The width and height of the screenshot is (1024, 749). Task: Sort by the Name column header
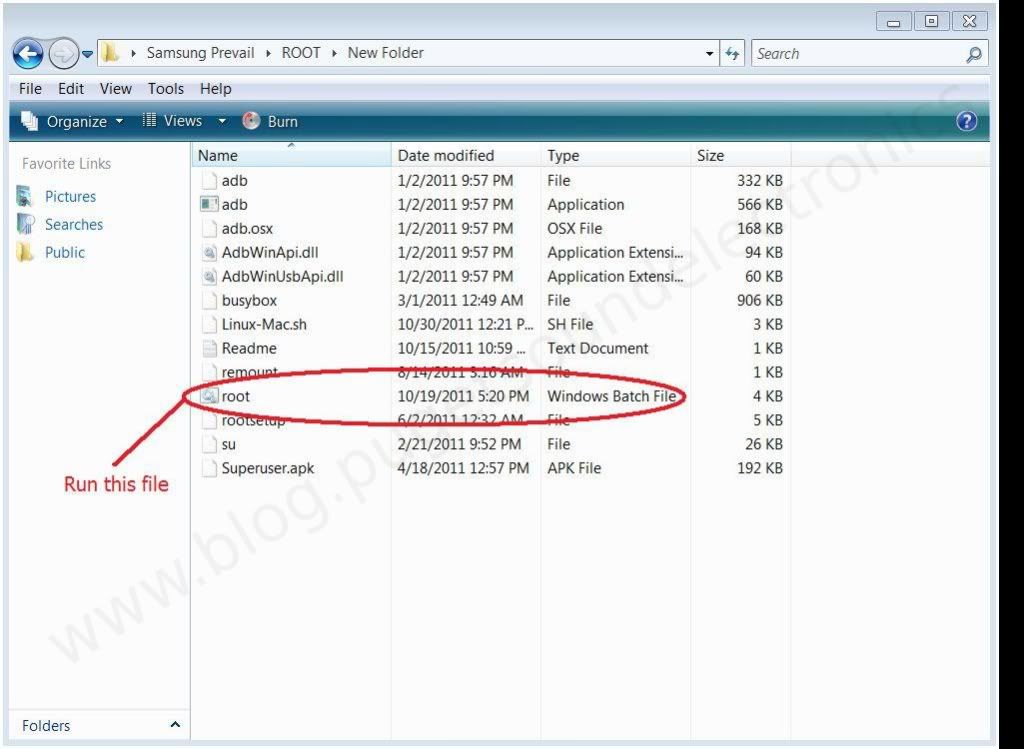pos(292,155)
